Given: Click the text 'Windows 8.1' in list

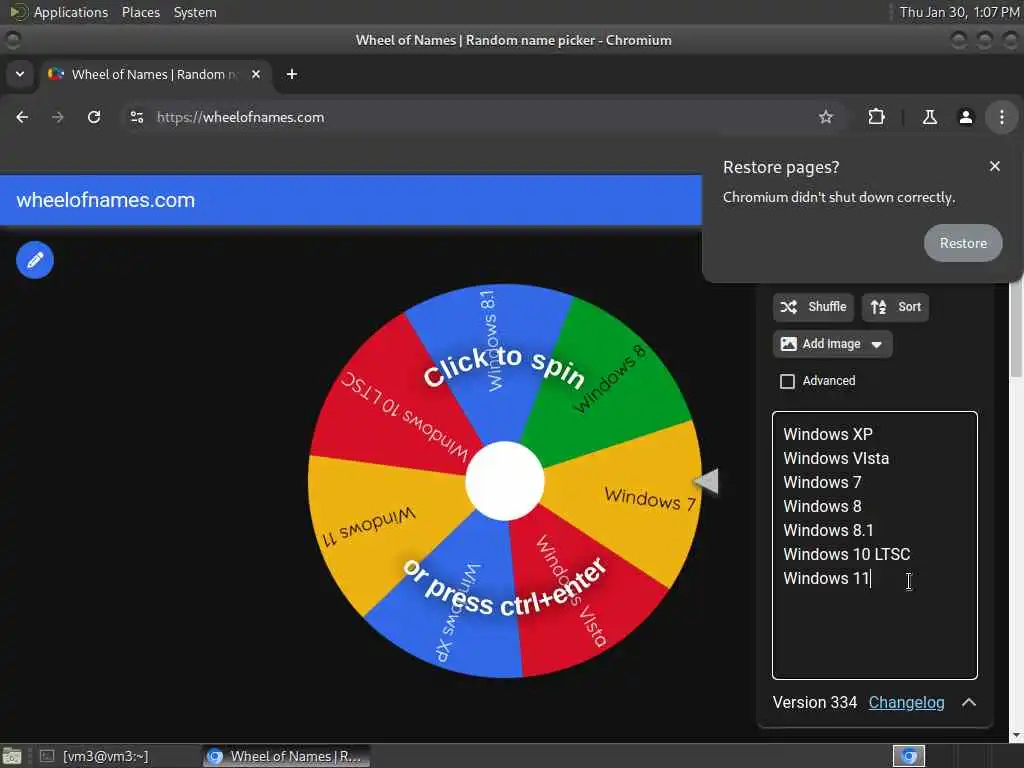Looking at the screenshot, I should [x=828, y=530].
